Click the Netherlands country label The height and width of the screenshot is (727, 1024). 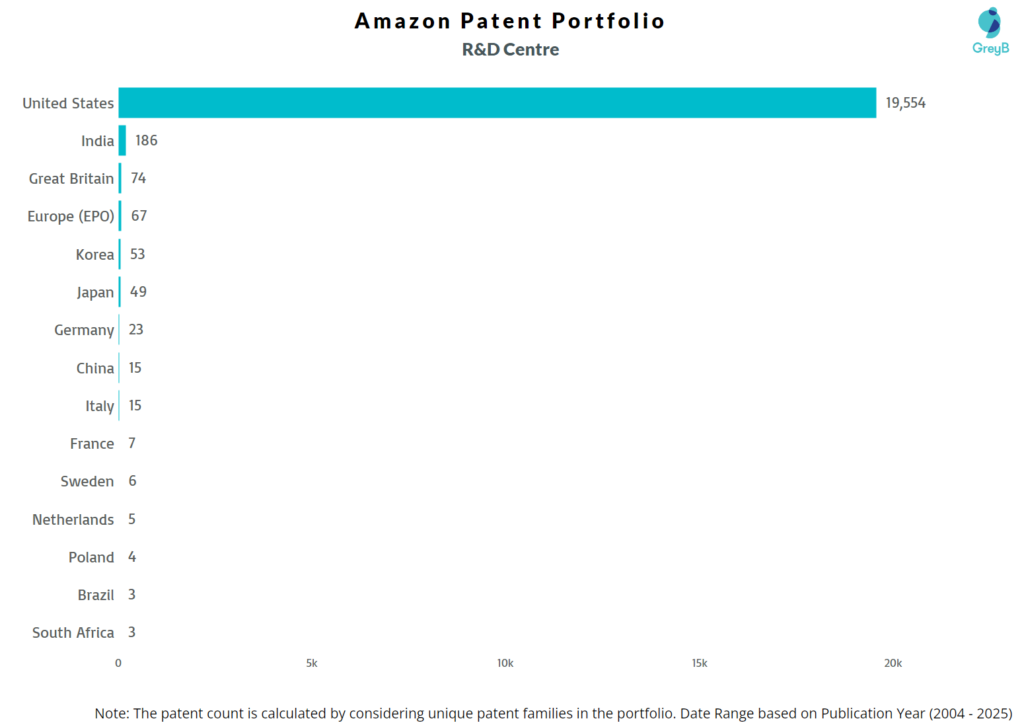(x=73, y=520)
